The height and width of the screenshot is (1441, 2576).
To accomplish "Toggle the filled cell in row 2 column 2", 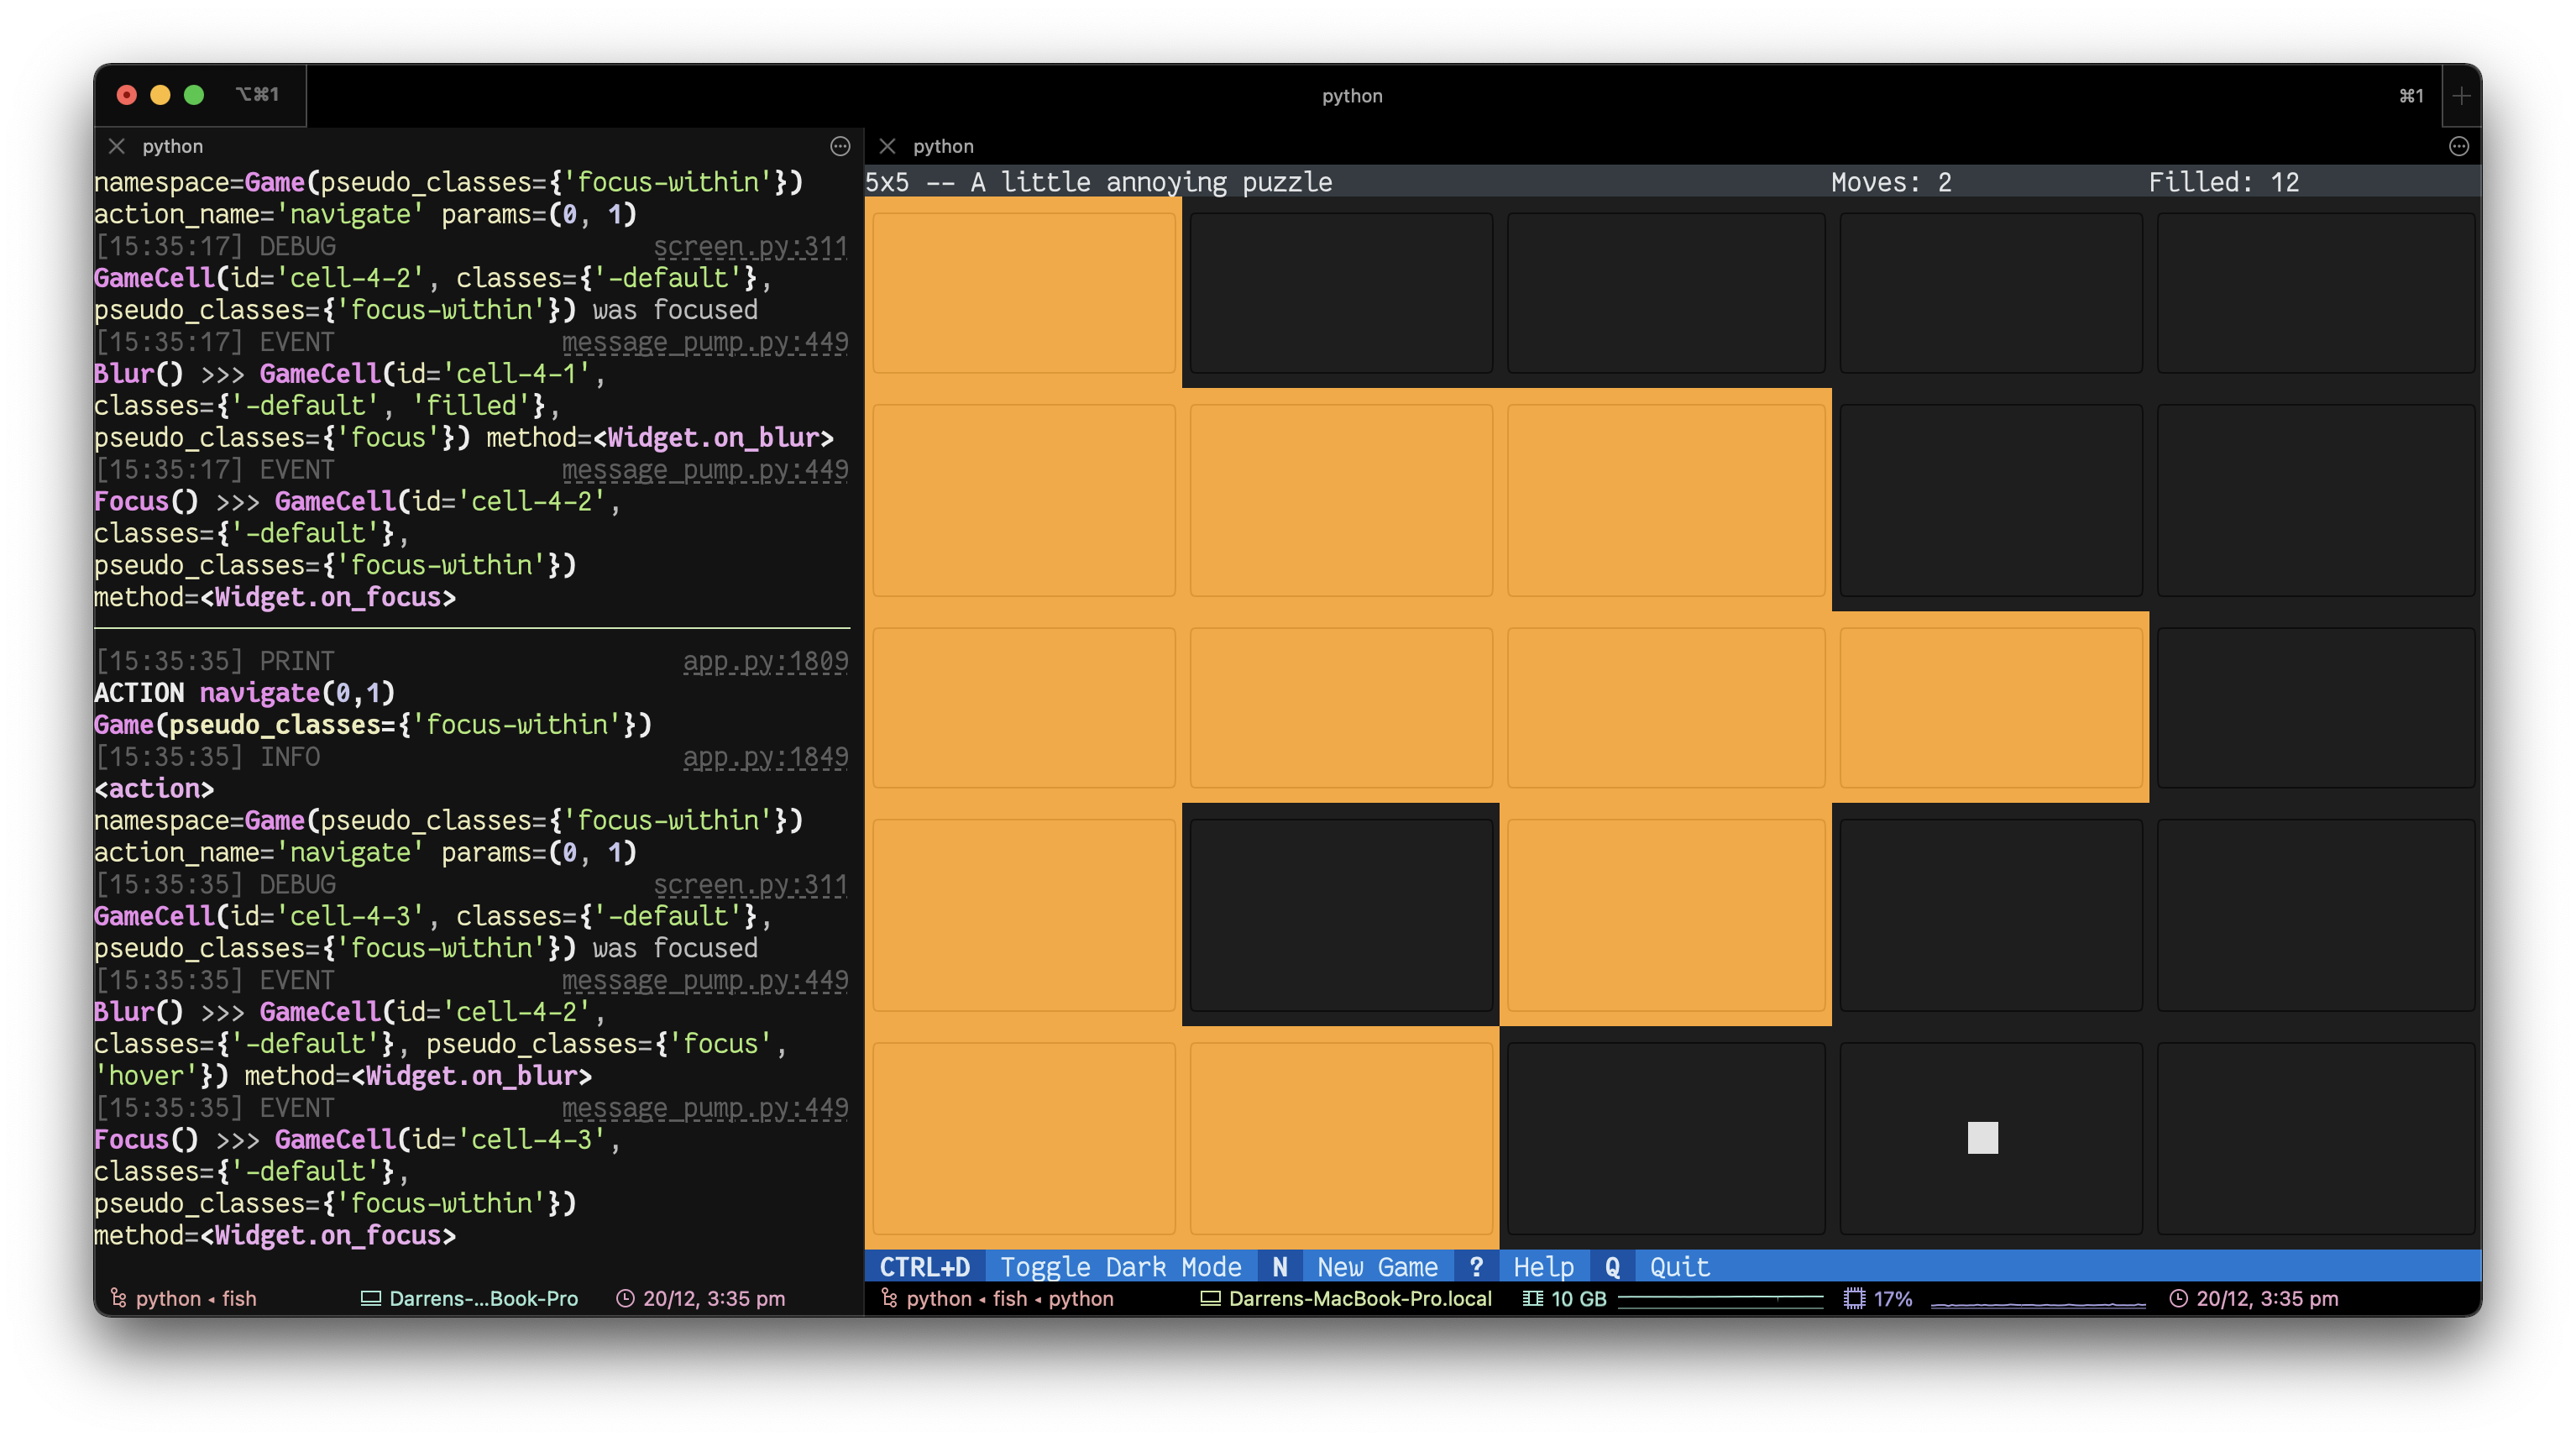I will click(x=1340, y=499).
